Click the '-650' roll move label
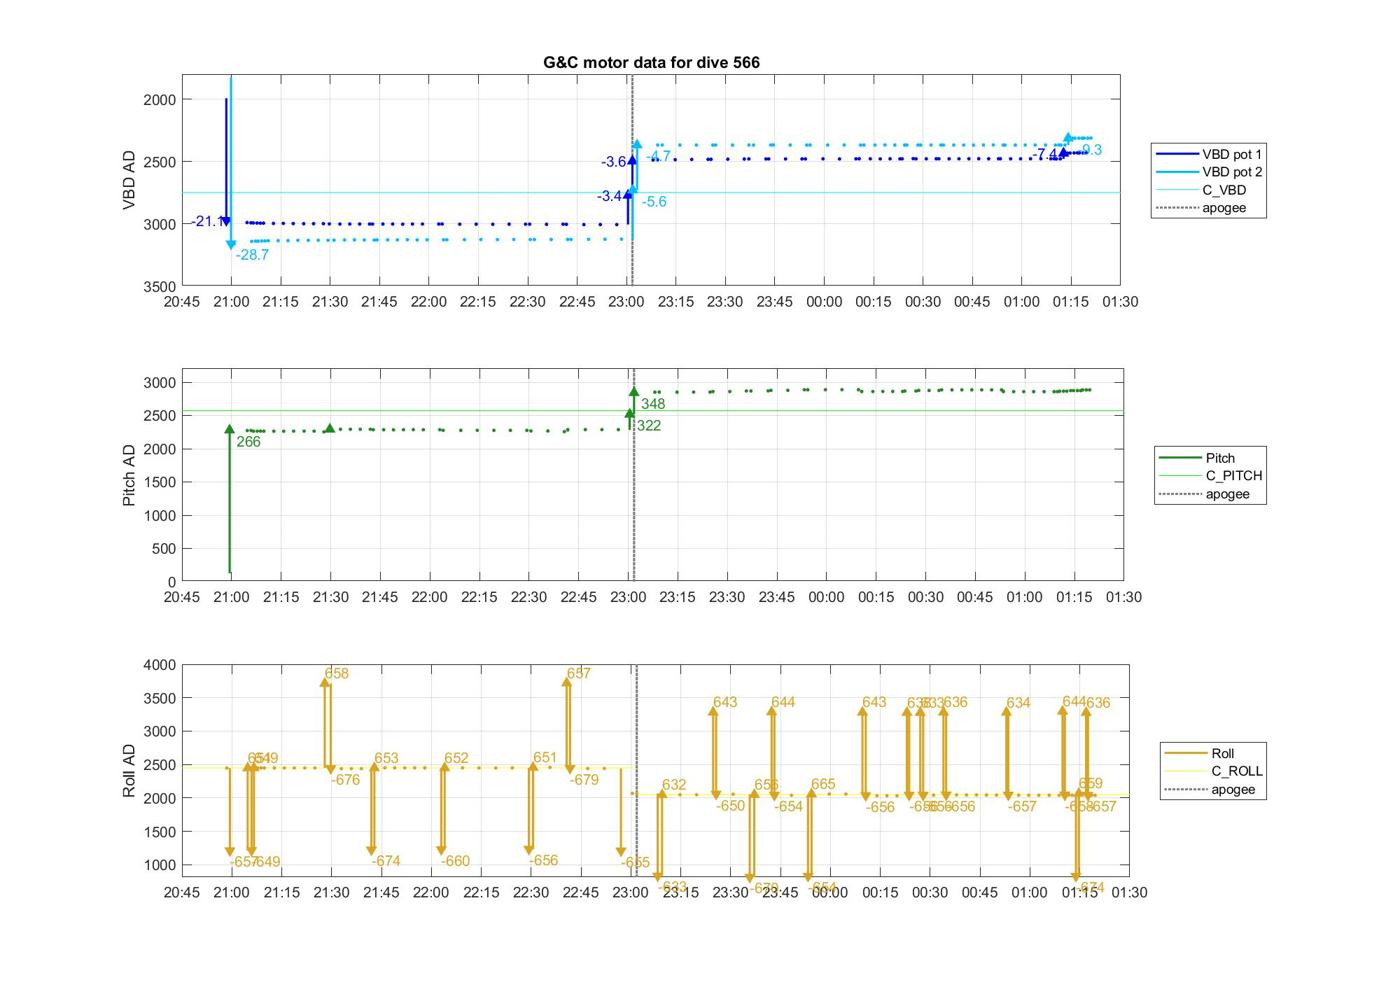The height and width of the screenshot is (986, 1400). 730,806
